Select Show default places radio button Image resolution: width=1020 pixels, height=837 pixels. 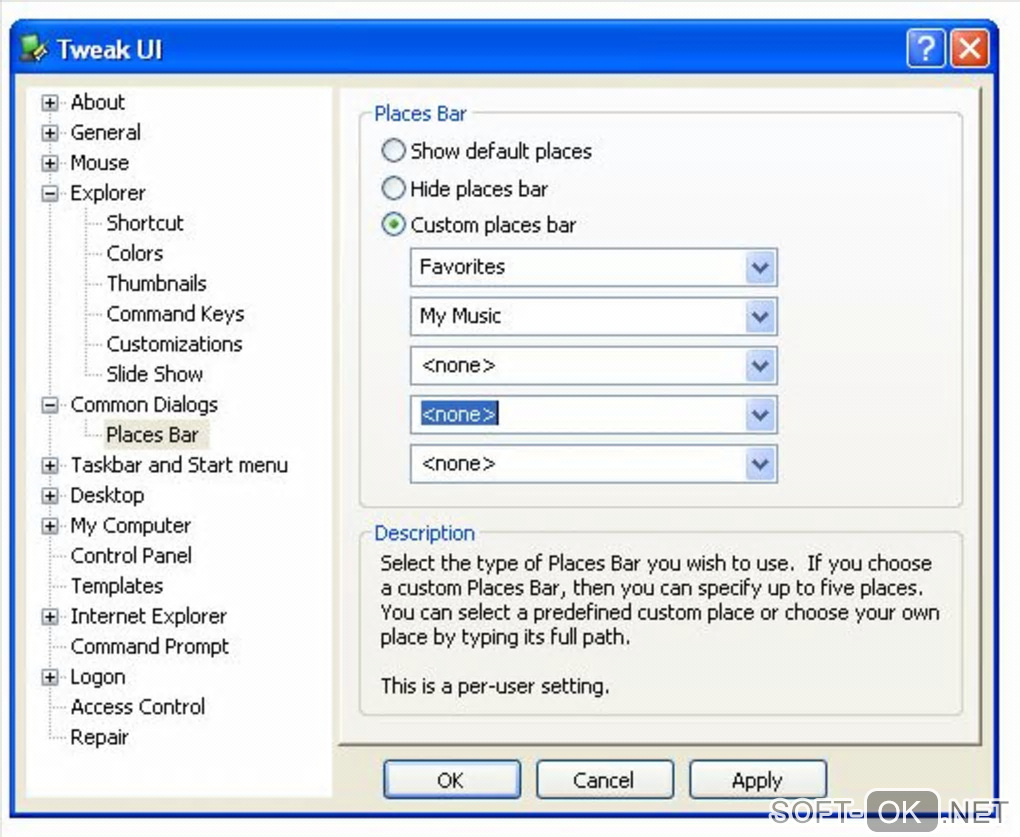pyautogui.click(x=394, y=151)
